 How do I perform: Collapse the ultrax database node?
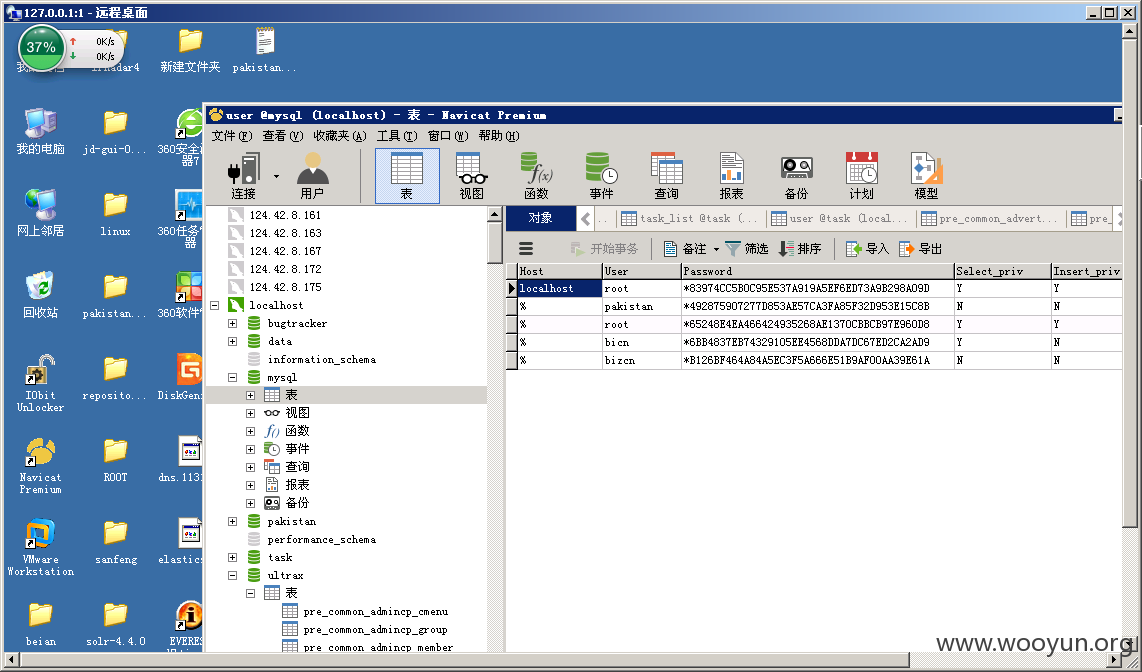click(232, 575)
